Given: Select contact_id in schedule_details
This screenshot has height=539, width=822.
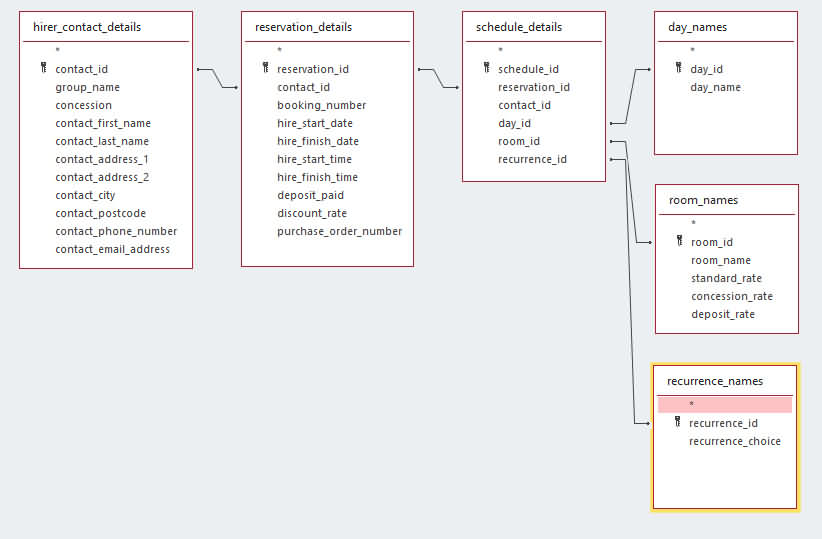Looking at the screenshot, I should click(524, 105).
